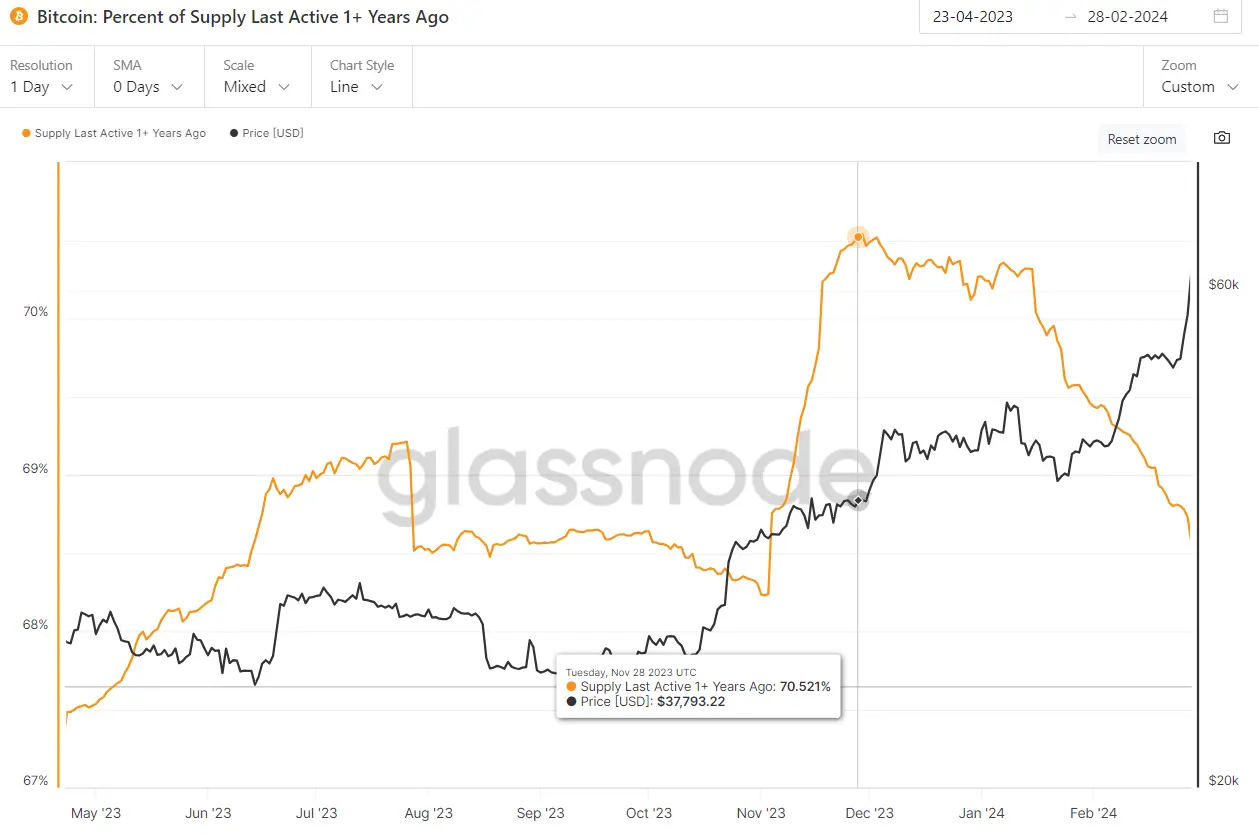Click the Reset zoom button
This screenshot has width=1259, height=835.
1141,138
